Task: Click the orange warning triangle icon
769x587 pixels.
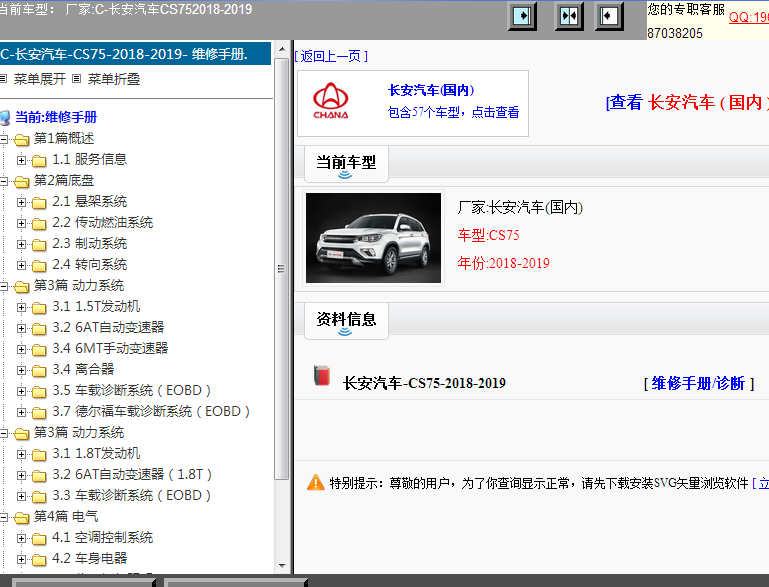Action: (x=315, y=483)
